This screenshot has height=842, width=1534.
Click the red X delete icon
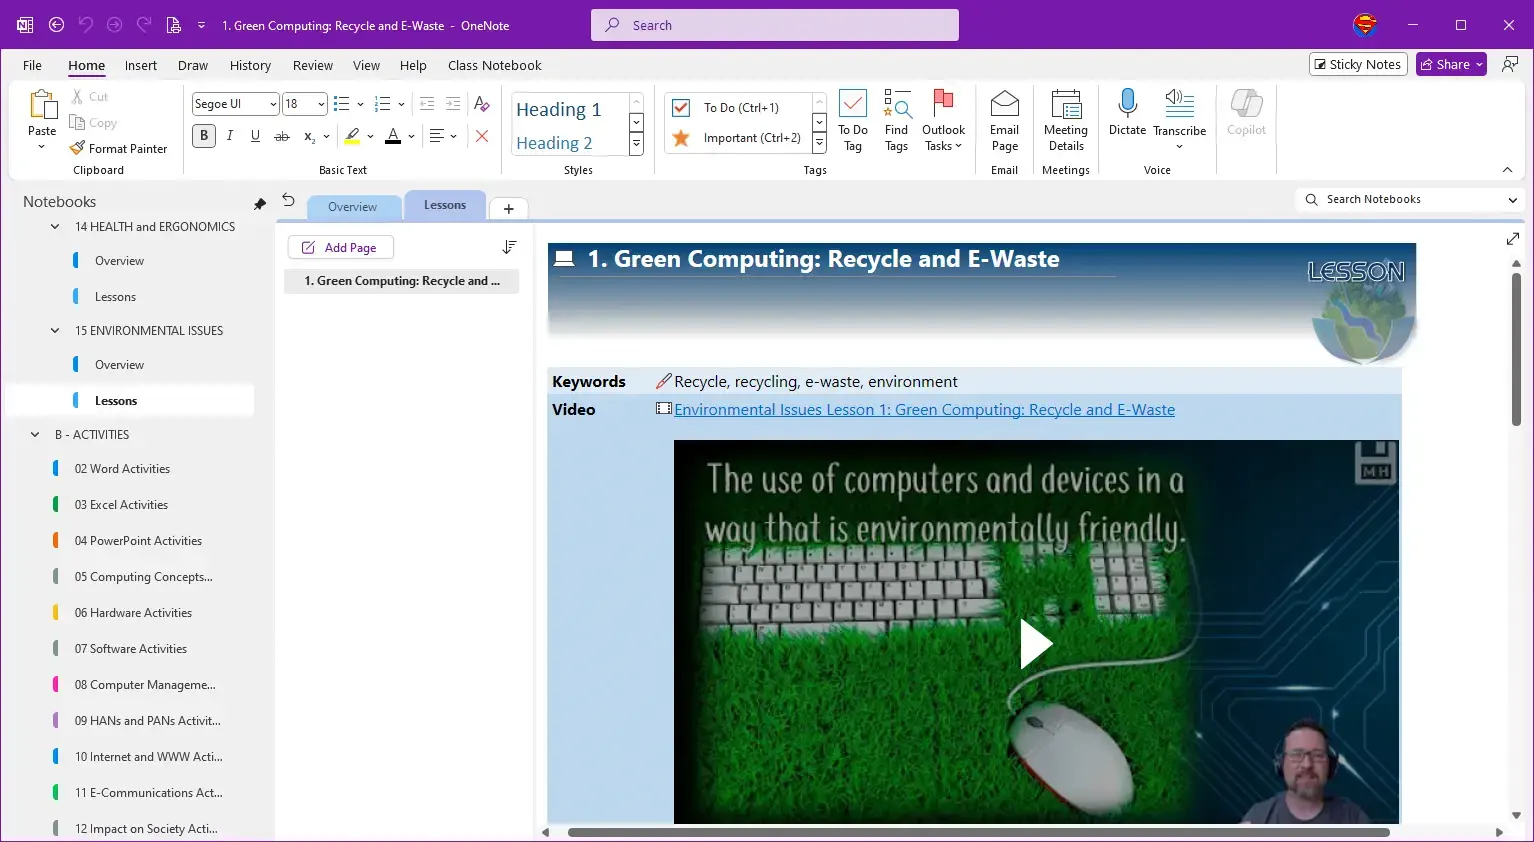(482, 136)
